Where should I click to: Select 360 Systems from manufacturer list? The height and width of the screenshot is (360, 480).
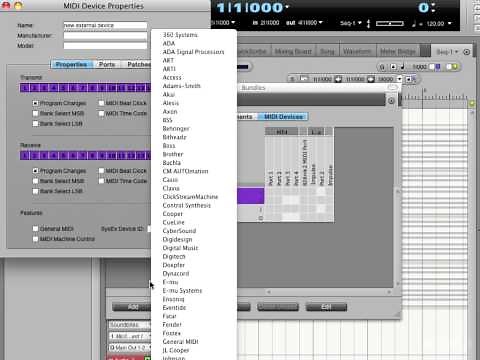(x=180, y=35)
